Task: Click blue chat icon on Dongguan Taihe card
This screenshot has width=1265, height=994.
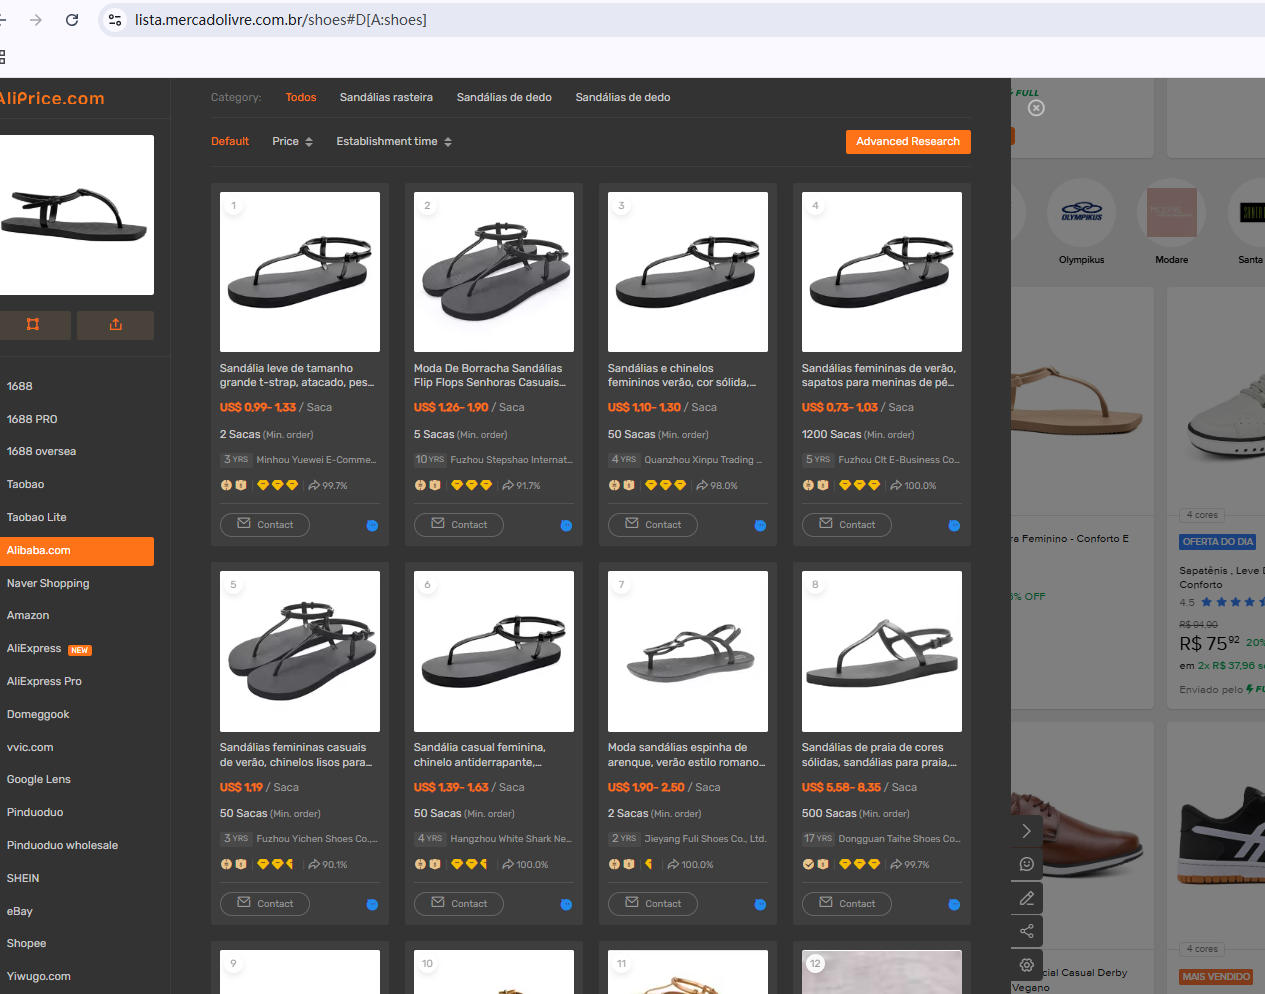Action: pyautogui.click(x=954, y=904)
